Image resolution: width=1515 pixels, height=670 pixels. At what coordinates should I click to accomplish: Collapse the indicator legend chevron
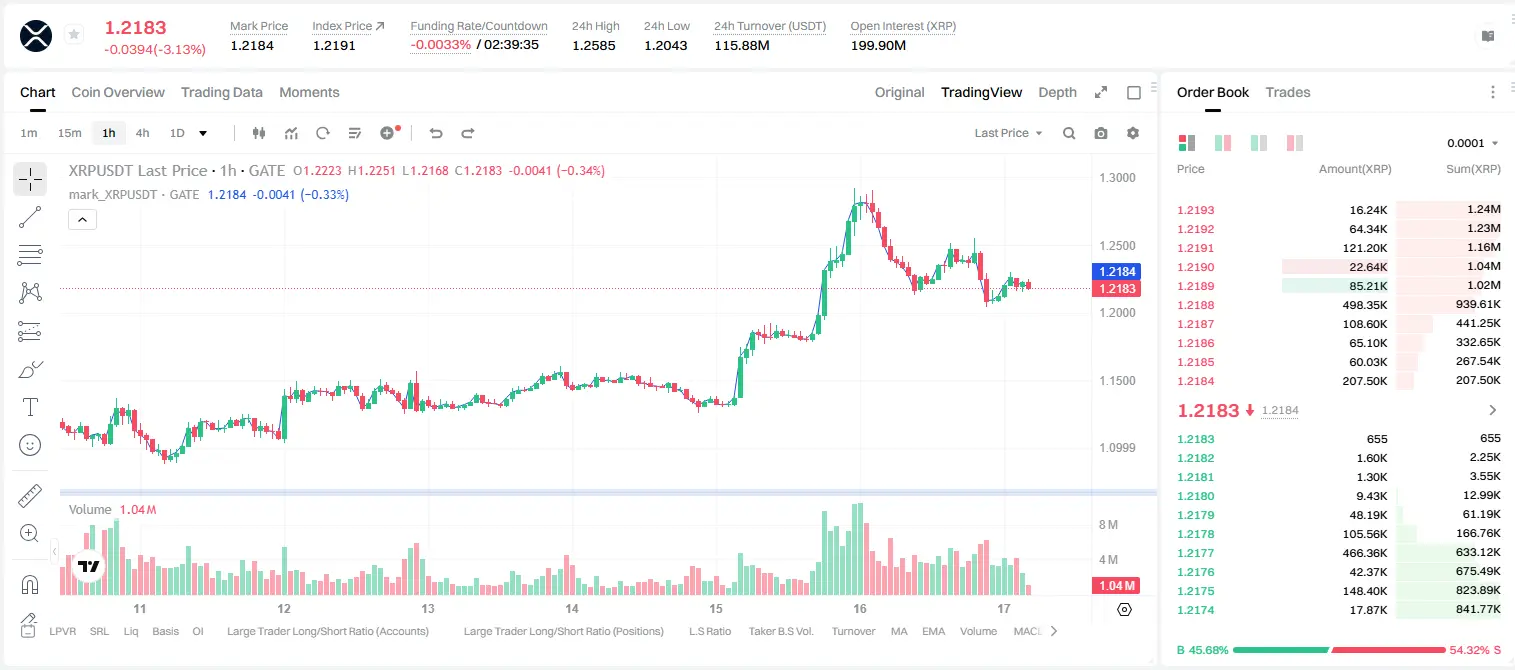click(82, 219)
